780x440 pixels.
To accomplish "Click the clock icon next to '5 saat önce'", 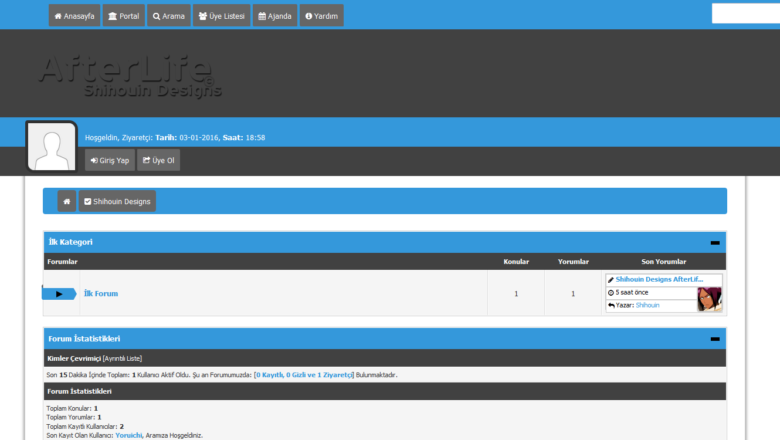I will [x=610, y=292].
